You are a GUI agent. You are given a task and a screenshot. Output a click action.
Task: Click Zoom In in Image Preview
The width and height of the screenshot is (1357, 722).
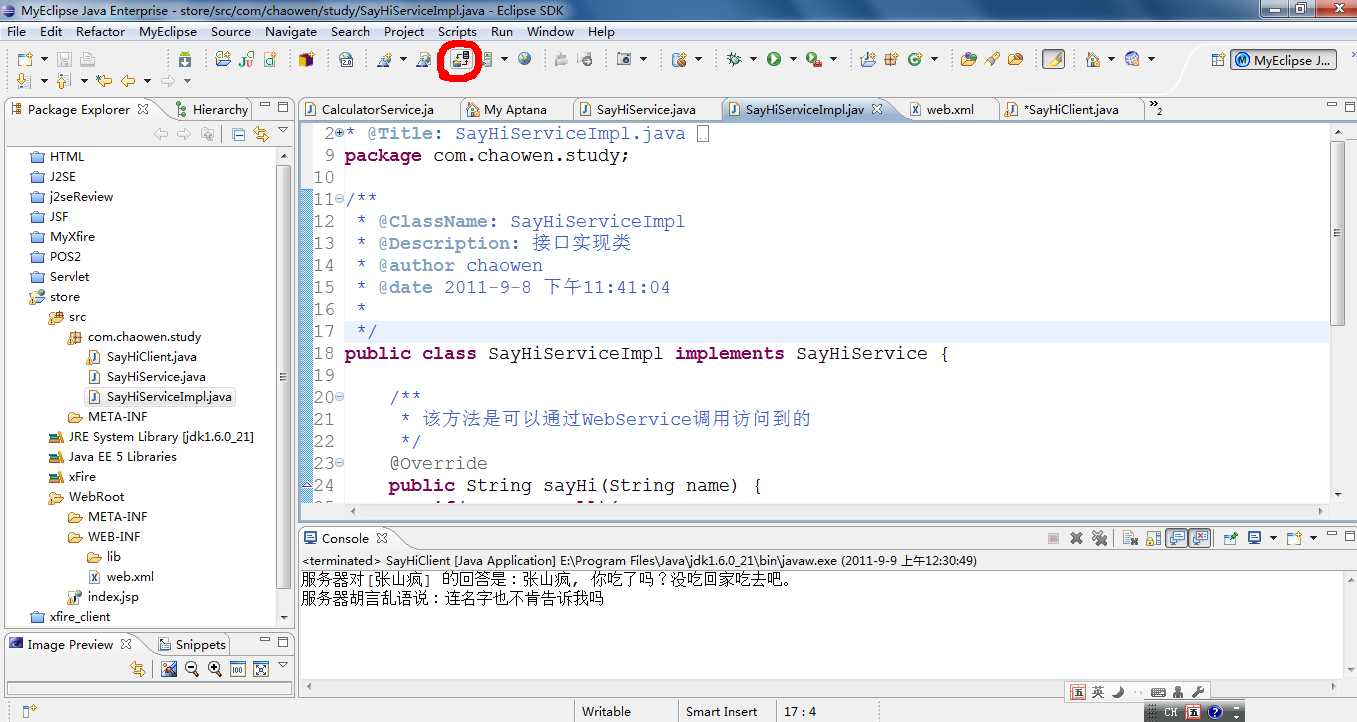215,669
